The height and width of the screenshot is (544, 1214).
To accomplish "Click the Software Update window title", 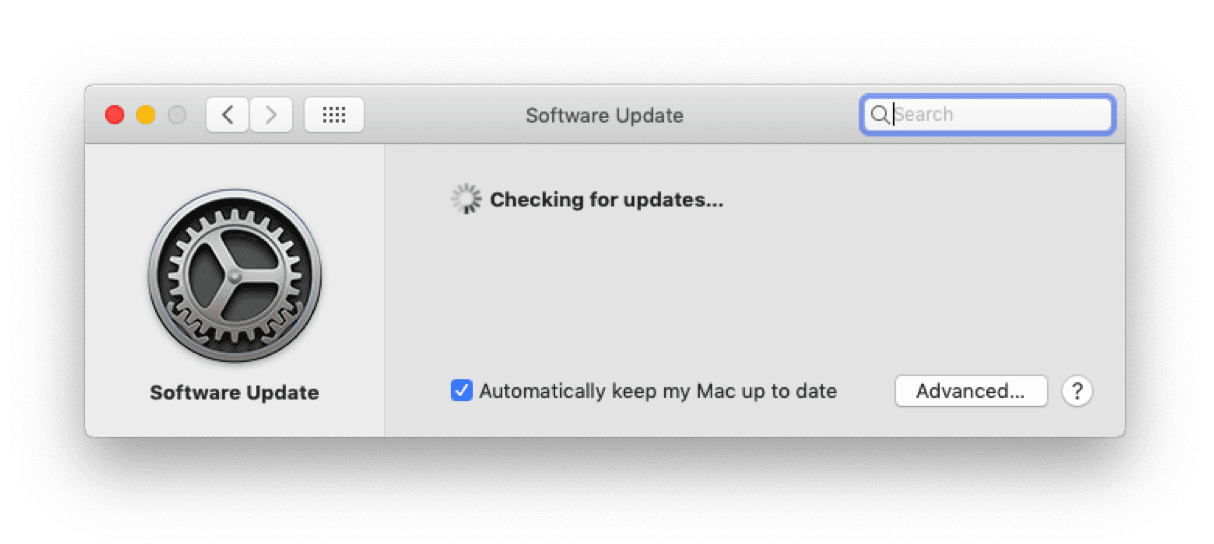I will [605, 115].
